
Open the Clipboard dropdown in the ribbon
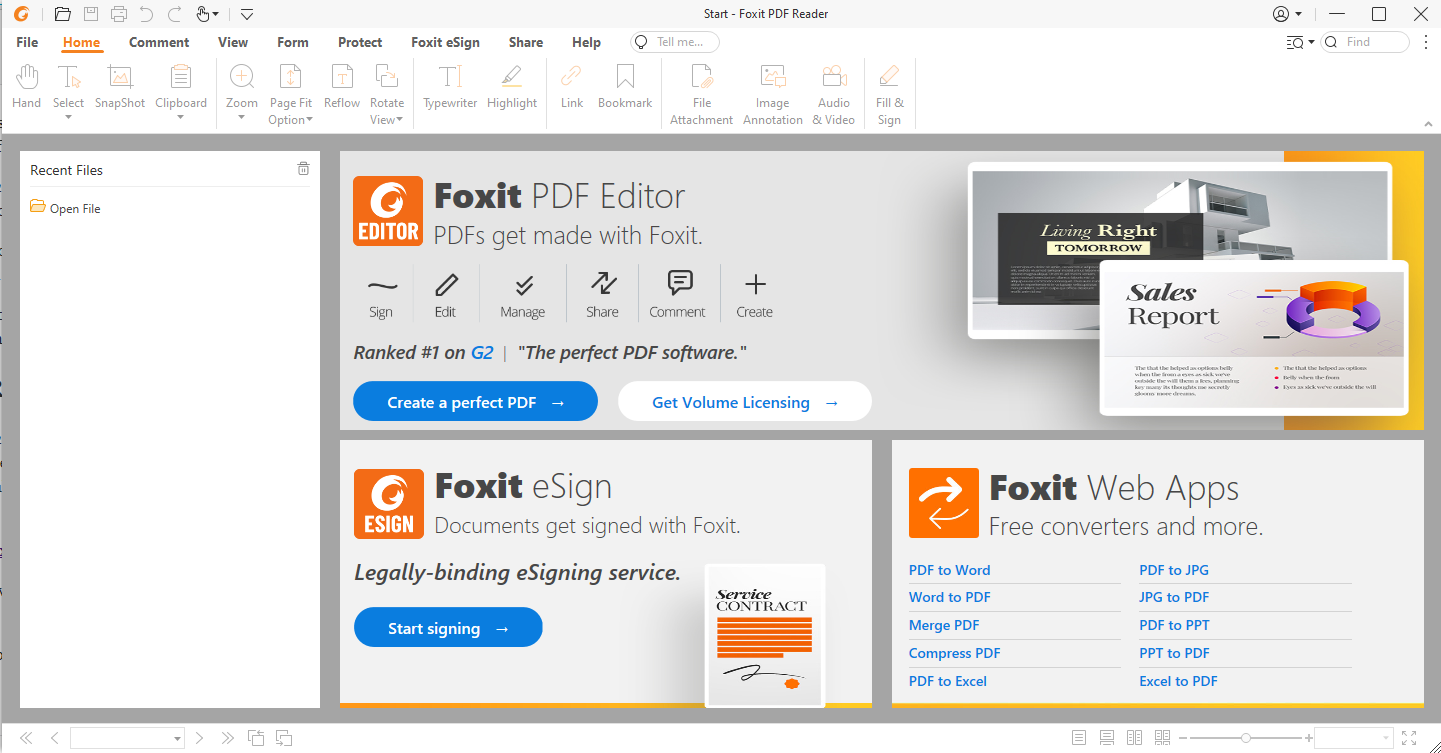181,118
